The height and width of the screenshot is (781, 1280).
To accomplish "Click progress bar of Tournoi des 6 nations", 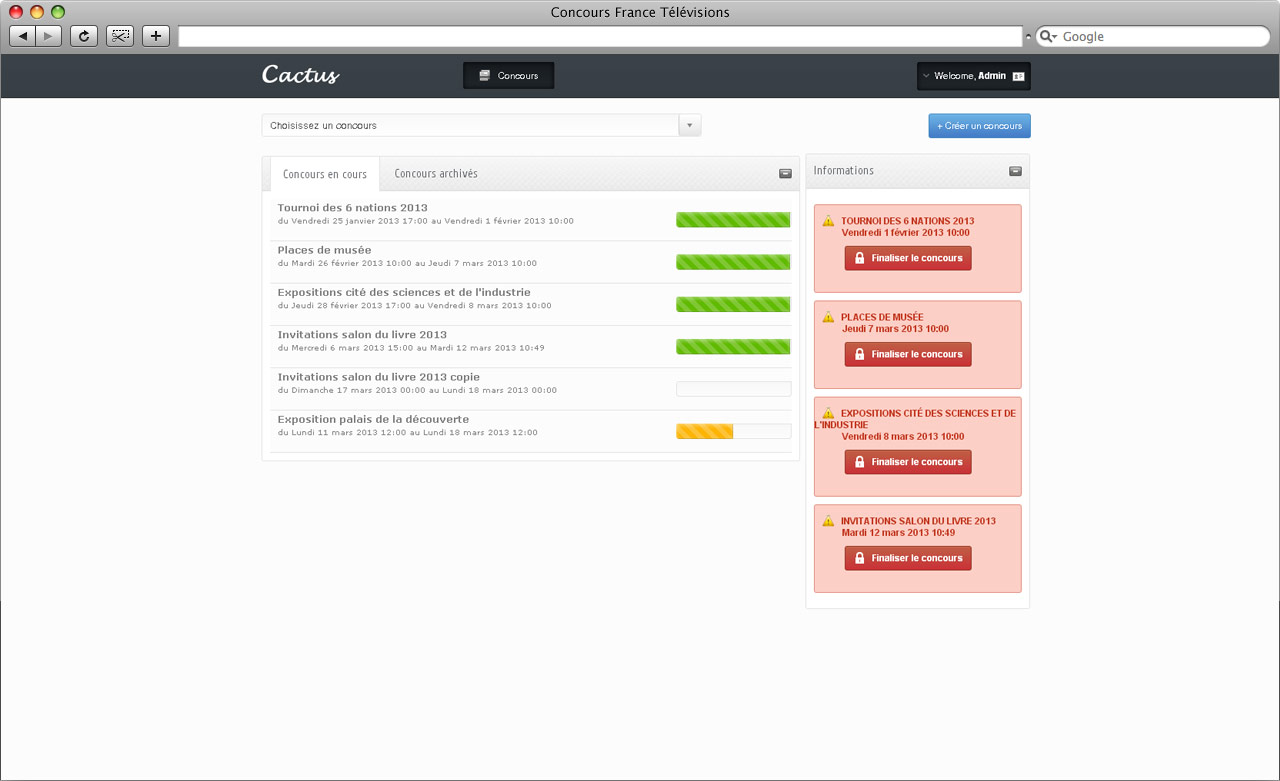I will (x=733, y=220).
